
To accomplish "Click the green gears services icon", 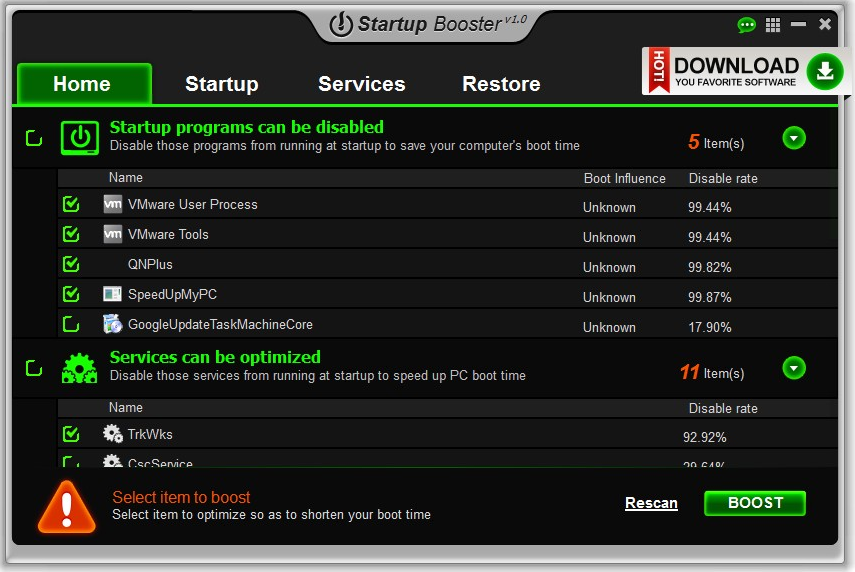I will click(x=80, y=368).
